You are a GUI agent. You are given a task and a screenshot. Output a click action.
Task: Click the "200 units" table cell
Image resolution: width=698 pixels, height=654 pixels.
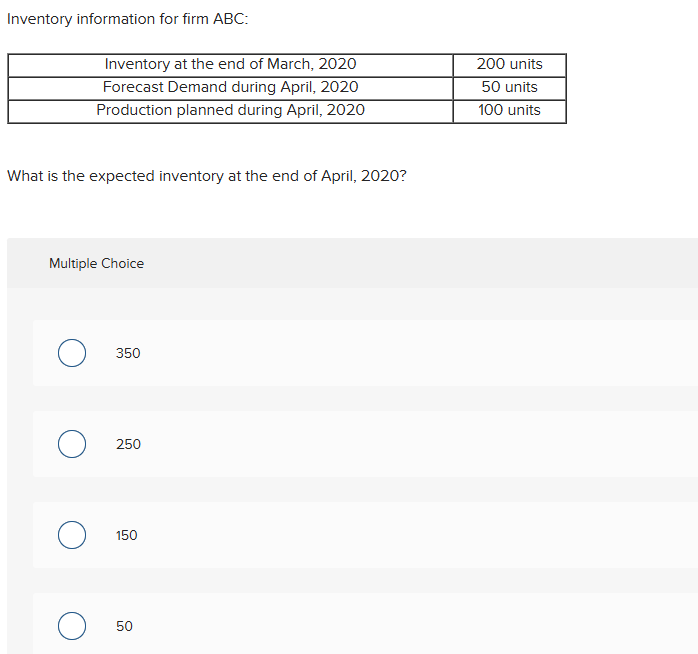tap(509, 64)
